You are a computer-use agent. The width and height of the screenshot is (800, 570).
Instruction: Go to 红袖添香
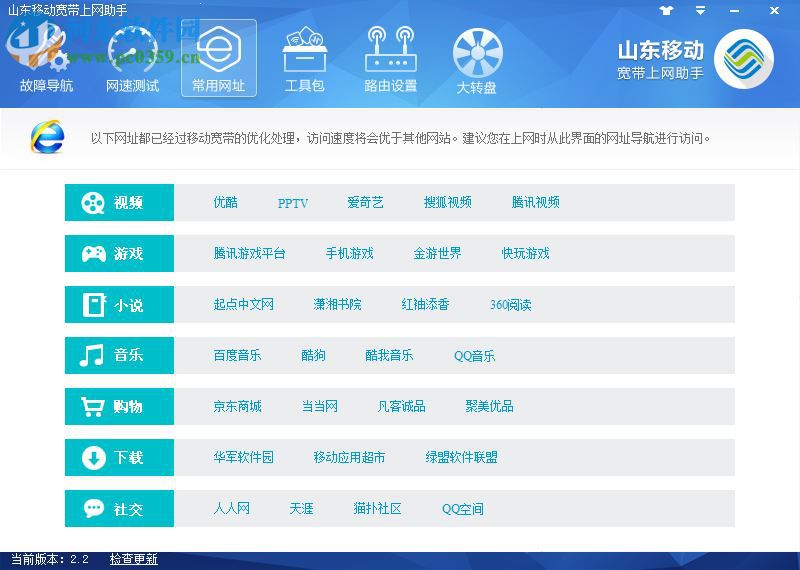pyautogui.click(x=425, y=305)
